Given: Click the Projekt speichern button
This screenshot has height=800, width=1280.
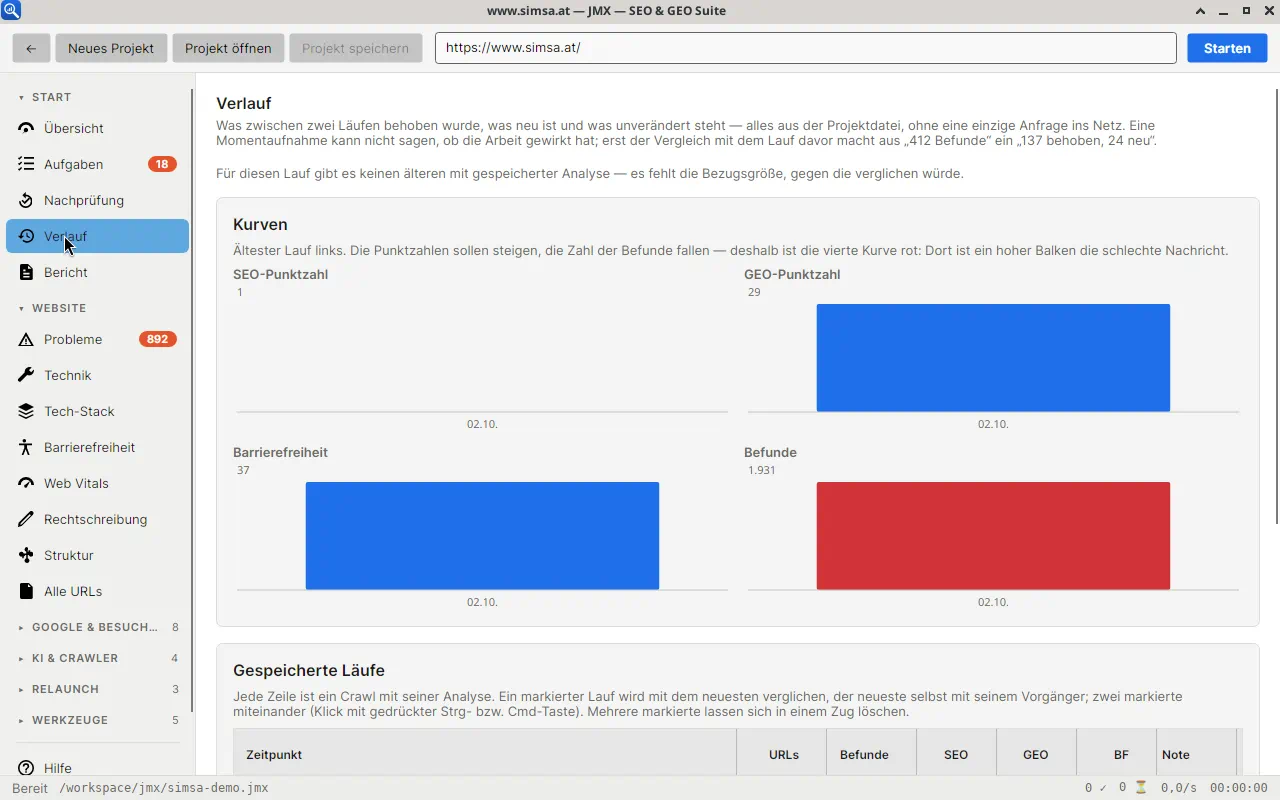Looking at the screenshot, I should click(355, 48).
